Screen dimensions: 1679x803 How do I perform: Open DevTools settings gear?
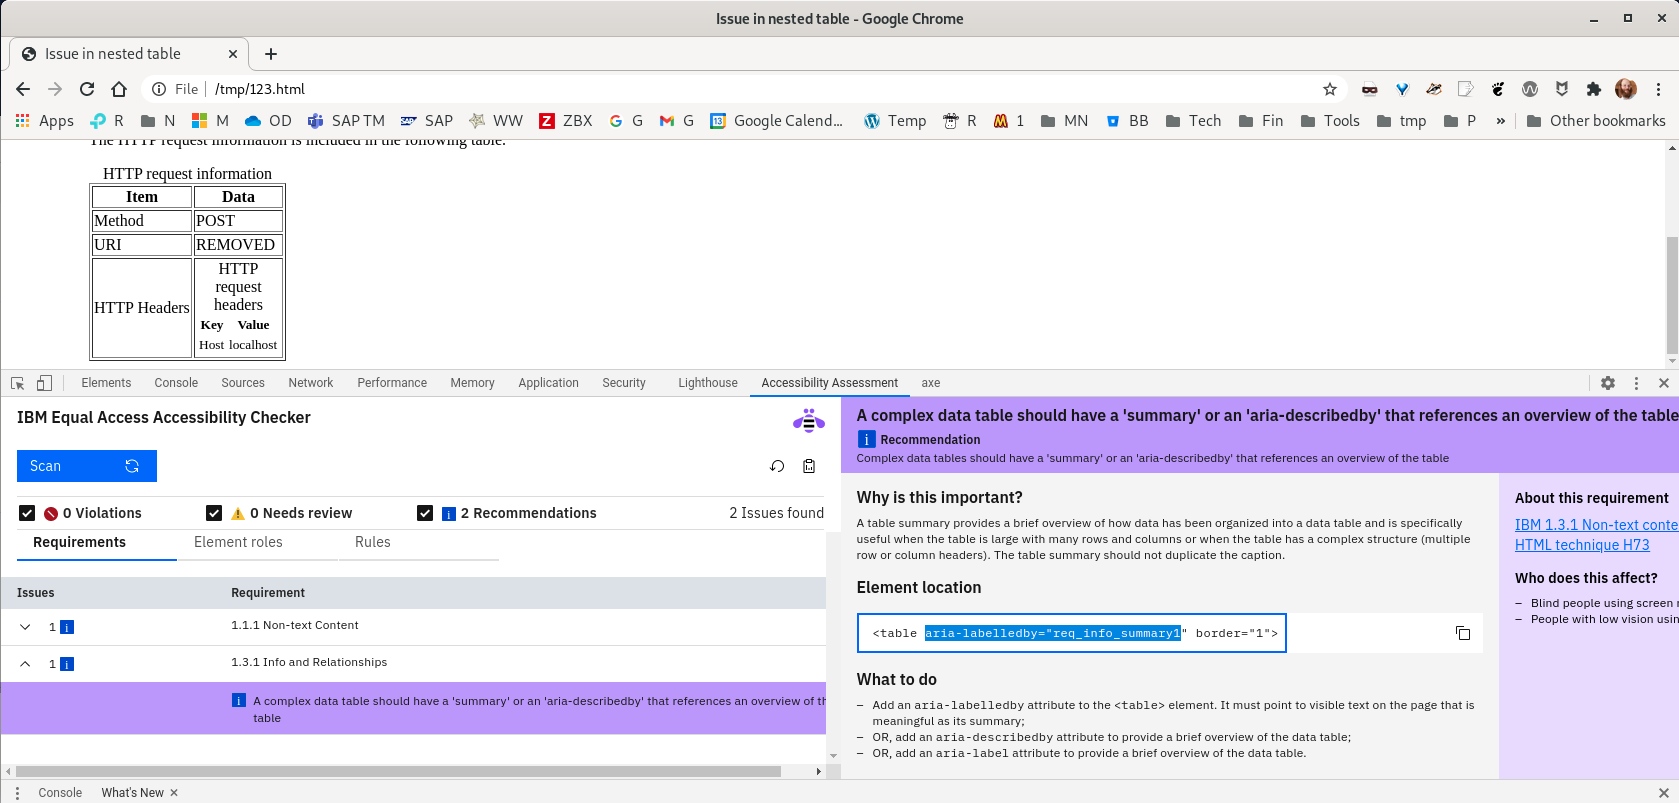(1608, 383)
